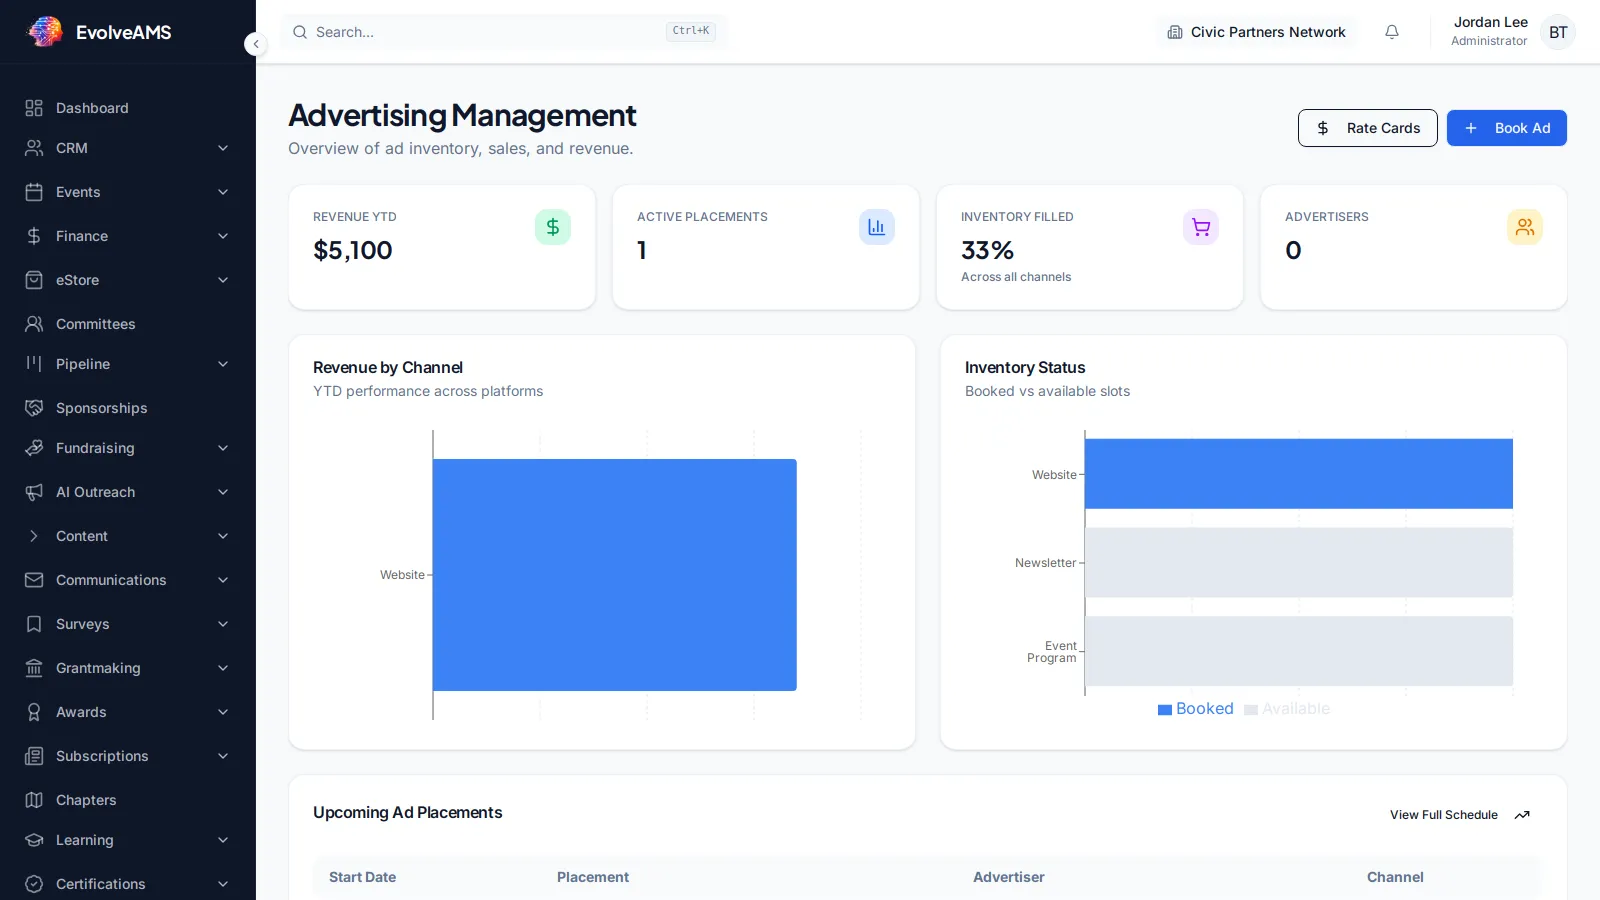
Task: Click the Advertisers people icon
Action: (1525, 227)
